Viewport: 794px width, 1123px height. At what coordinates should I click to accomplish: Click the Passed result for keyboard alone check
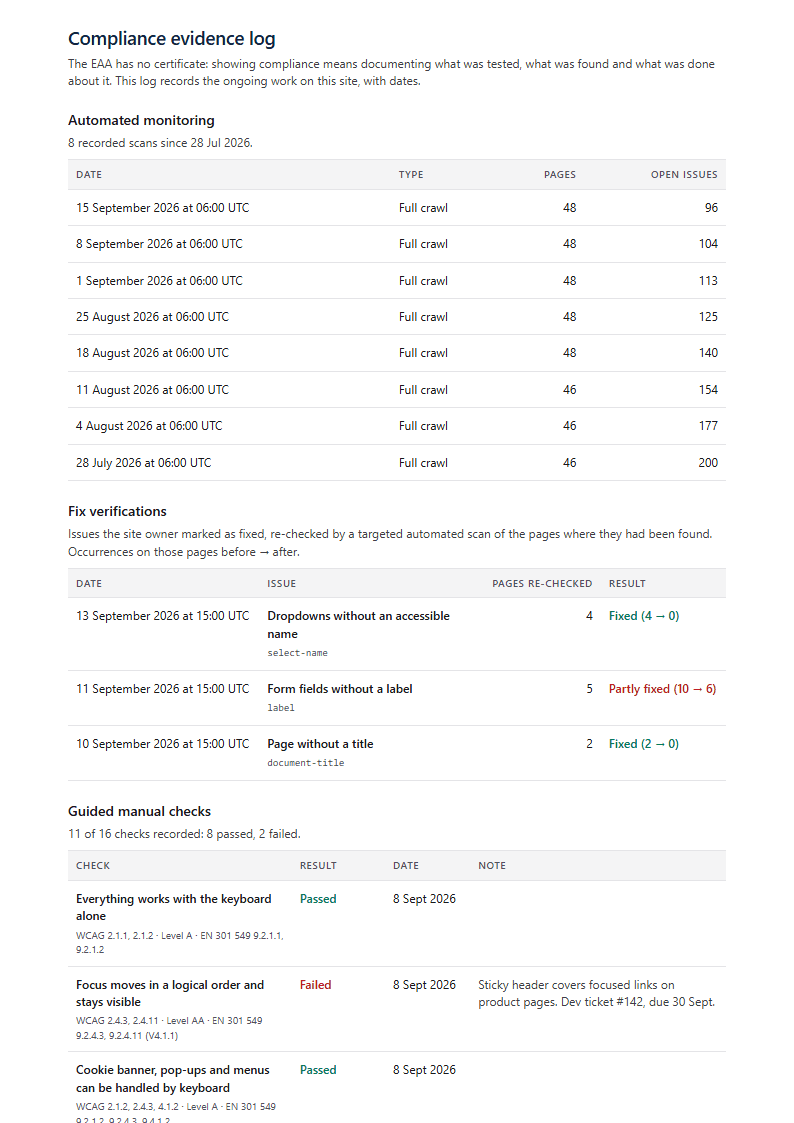[x=318, y=899]
